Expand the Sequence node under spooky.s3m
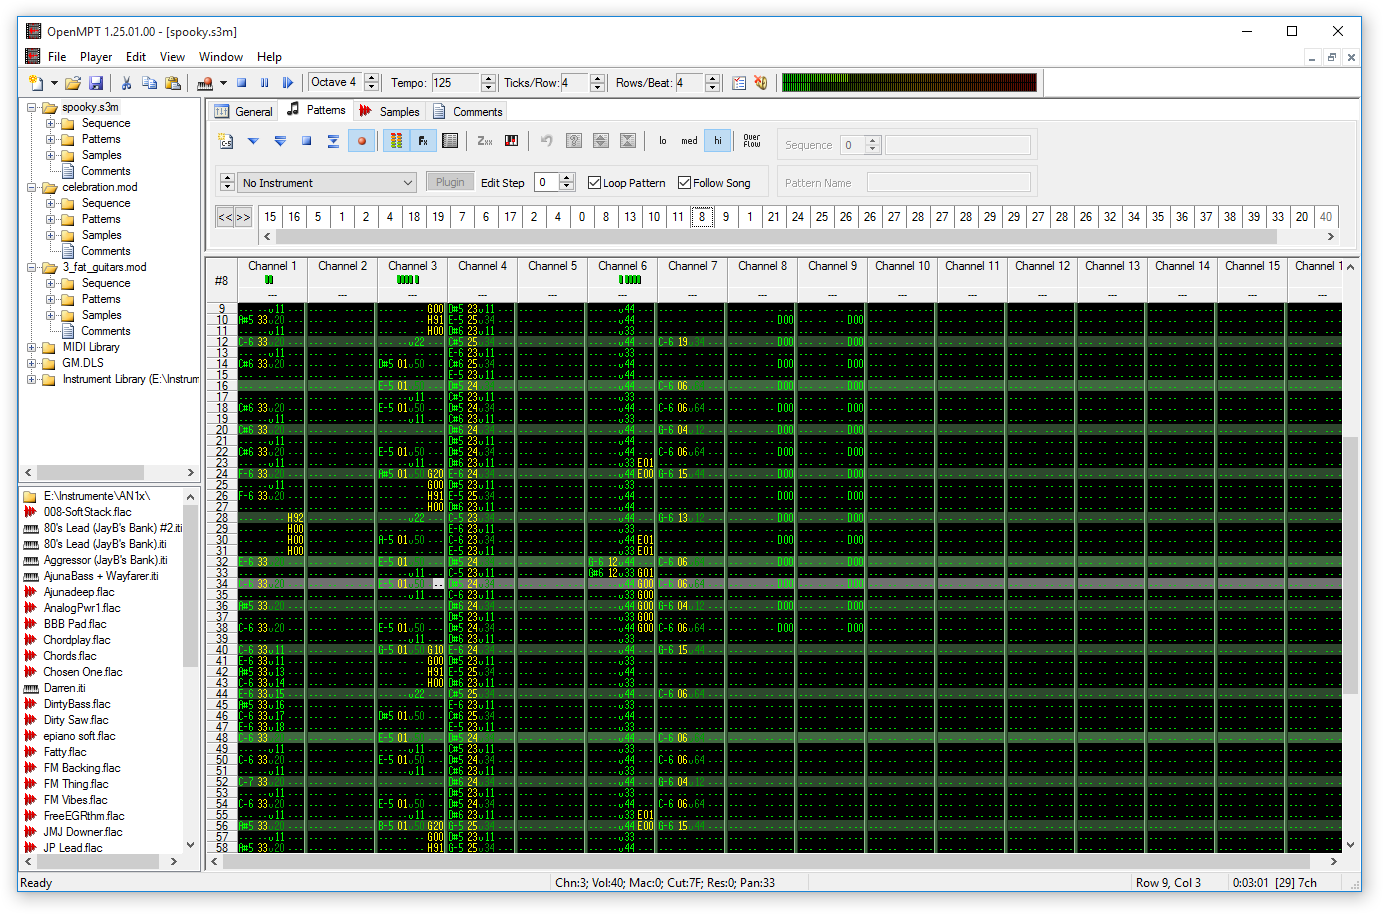The image size is (1383, 914). pyautogui.click(x=50, y=123)
